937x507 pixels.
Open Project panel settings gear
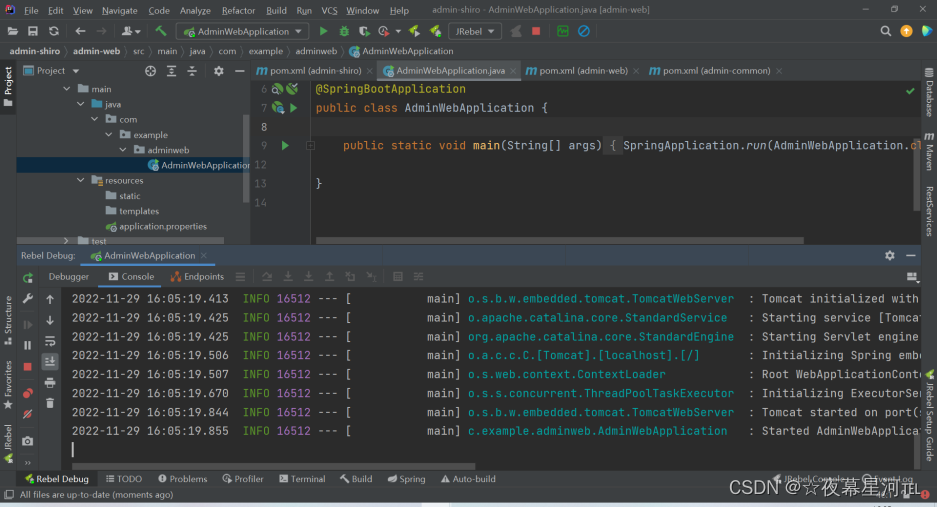point(219,71)
